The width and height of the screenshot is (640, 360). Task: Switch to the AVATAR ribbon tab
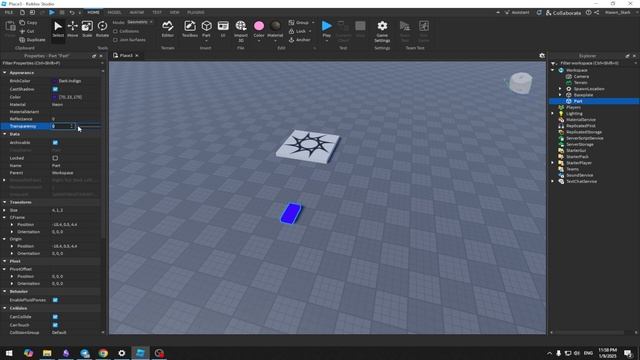[x=137, y=13]
